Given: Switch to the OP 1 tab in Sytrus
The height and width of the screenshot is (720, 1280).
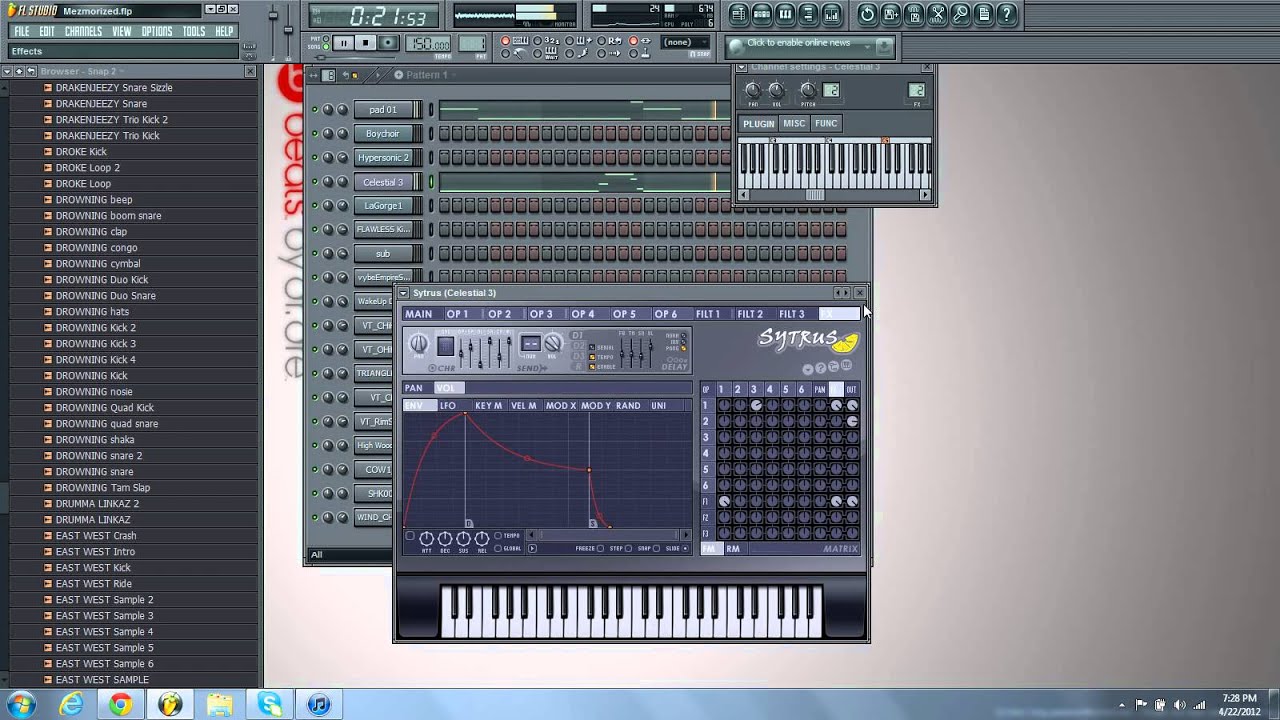Looking at the screenshot, I should coord(458,314).
